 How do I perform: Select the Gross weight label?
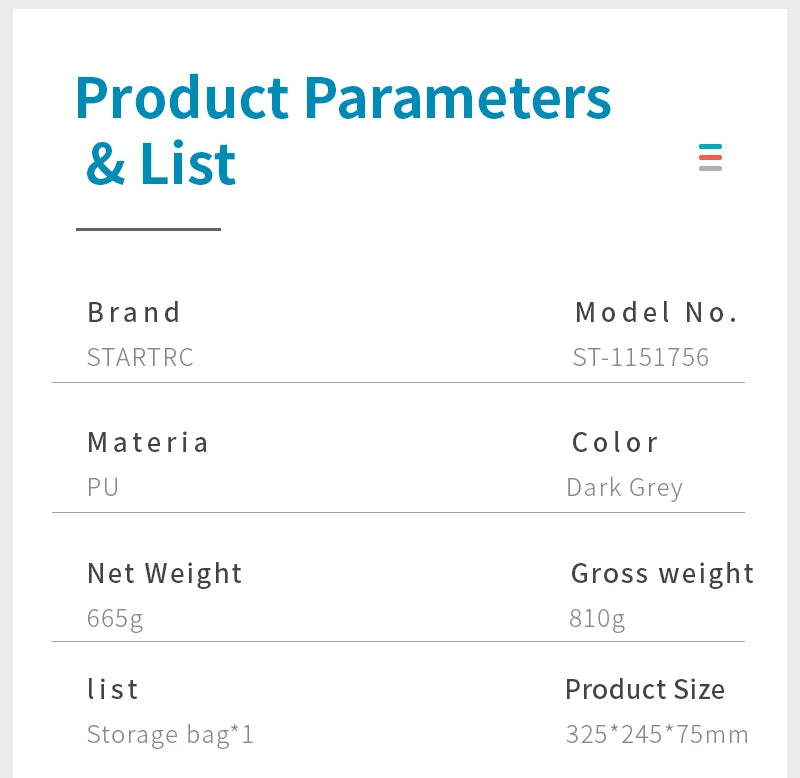click(662, 573)
